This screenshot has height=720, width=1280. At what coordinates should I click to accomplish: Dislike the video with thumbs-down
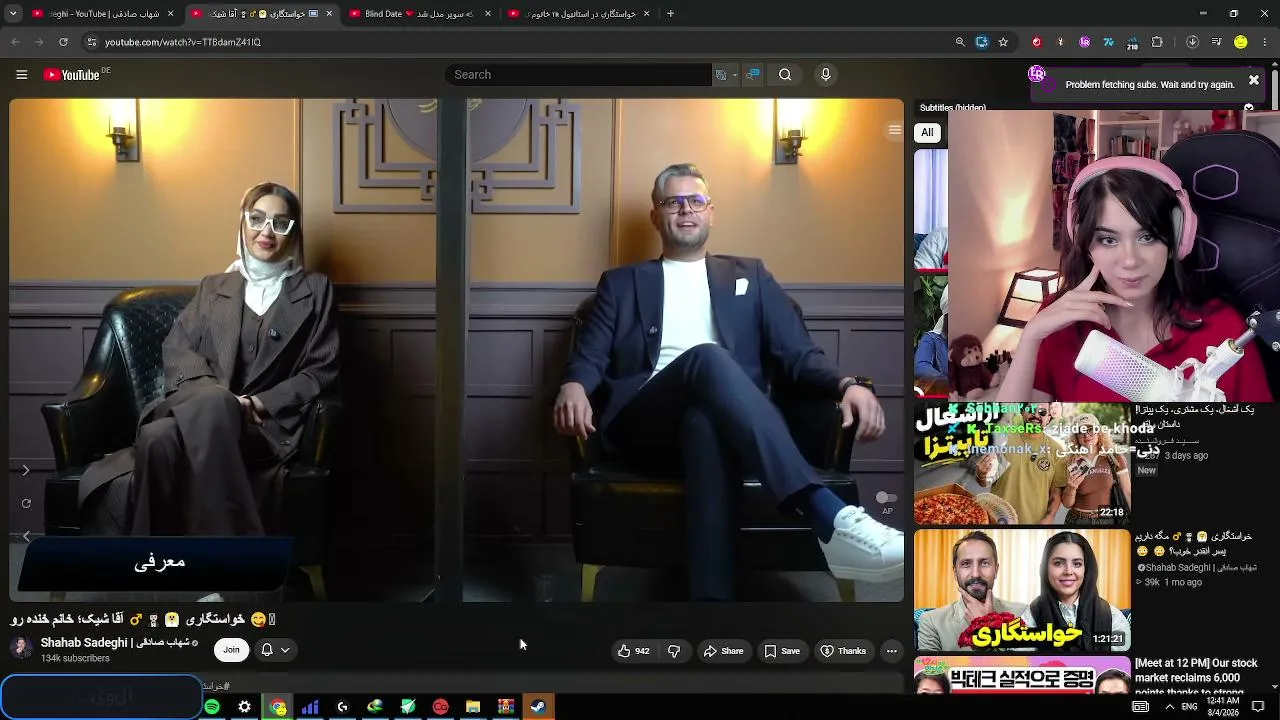coord(674,651)
